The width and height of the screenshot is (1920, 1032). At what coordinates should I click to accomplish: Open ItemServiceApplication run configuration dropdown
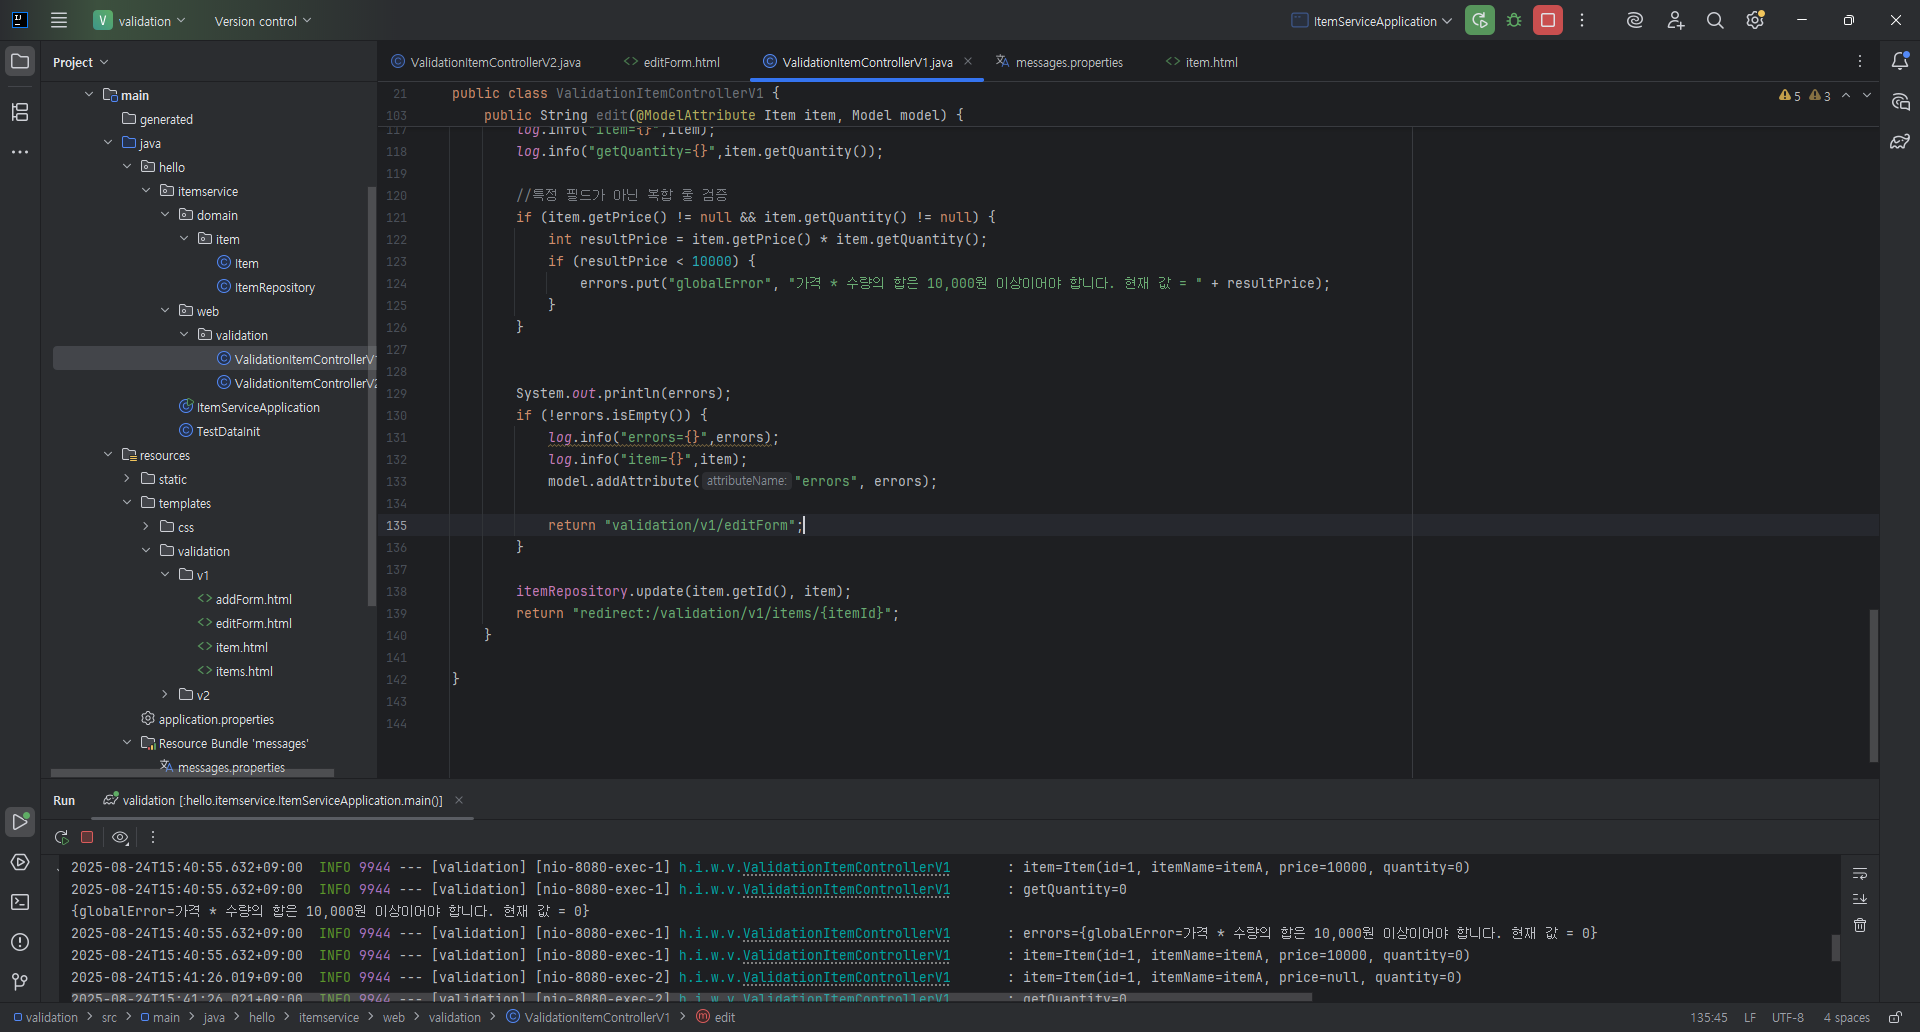[1372, 20]
